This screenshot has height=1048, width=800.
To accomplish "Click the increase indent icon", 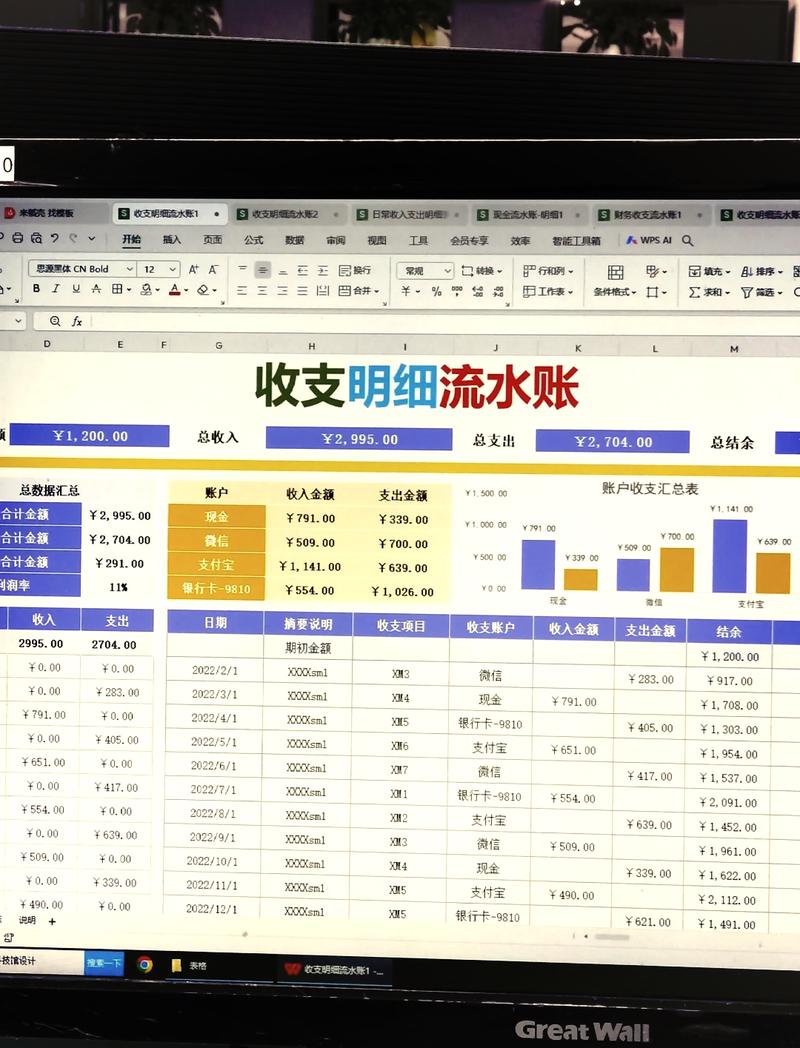I will coord(323,270).
